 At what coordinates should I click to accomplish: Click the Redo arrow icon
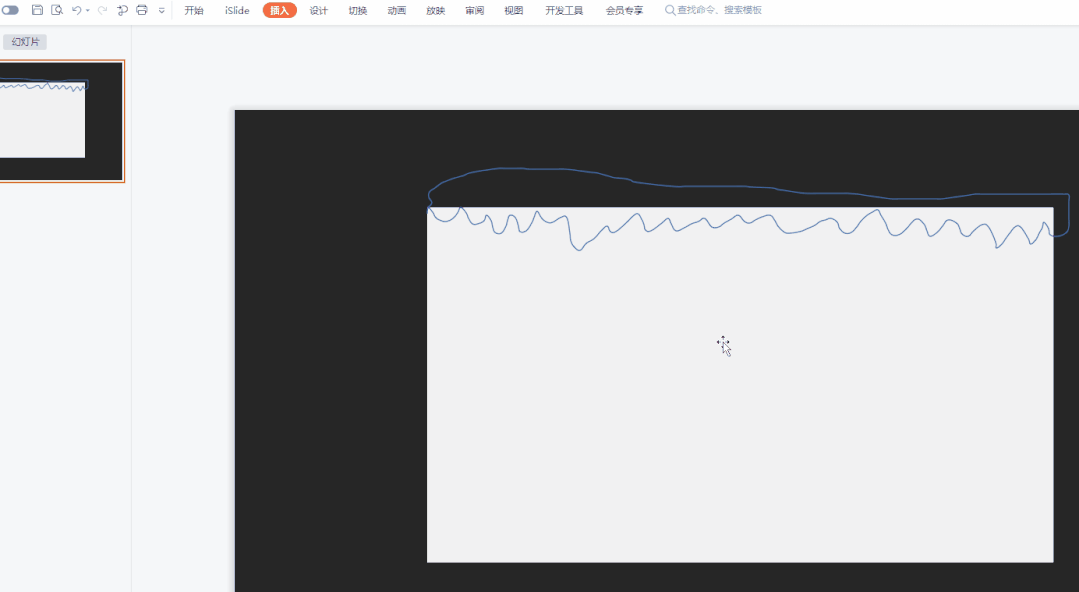click(103, 10)
